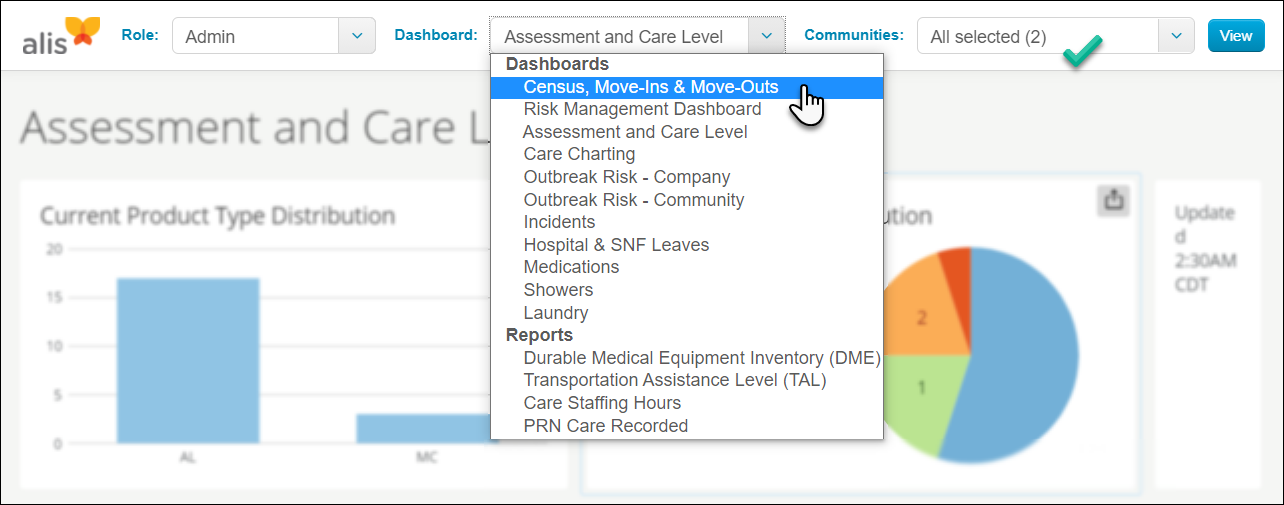
Task: Select Census, Move-Ins & Move-Outs option
Action: (x=650, y=87)
